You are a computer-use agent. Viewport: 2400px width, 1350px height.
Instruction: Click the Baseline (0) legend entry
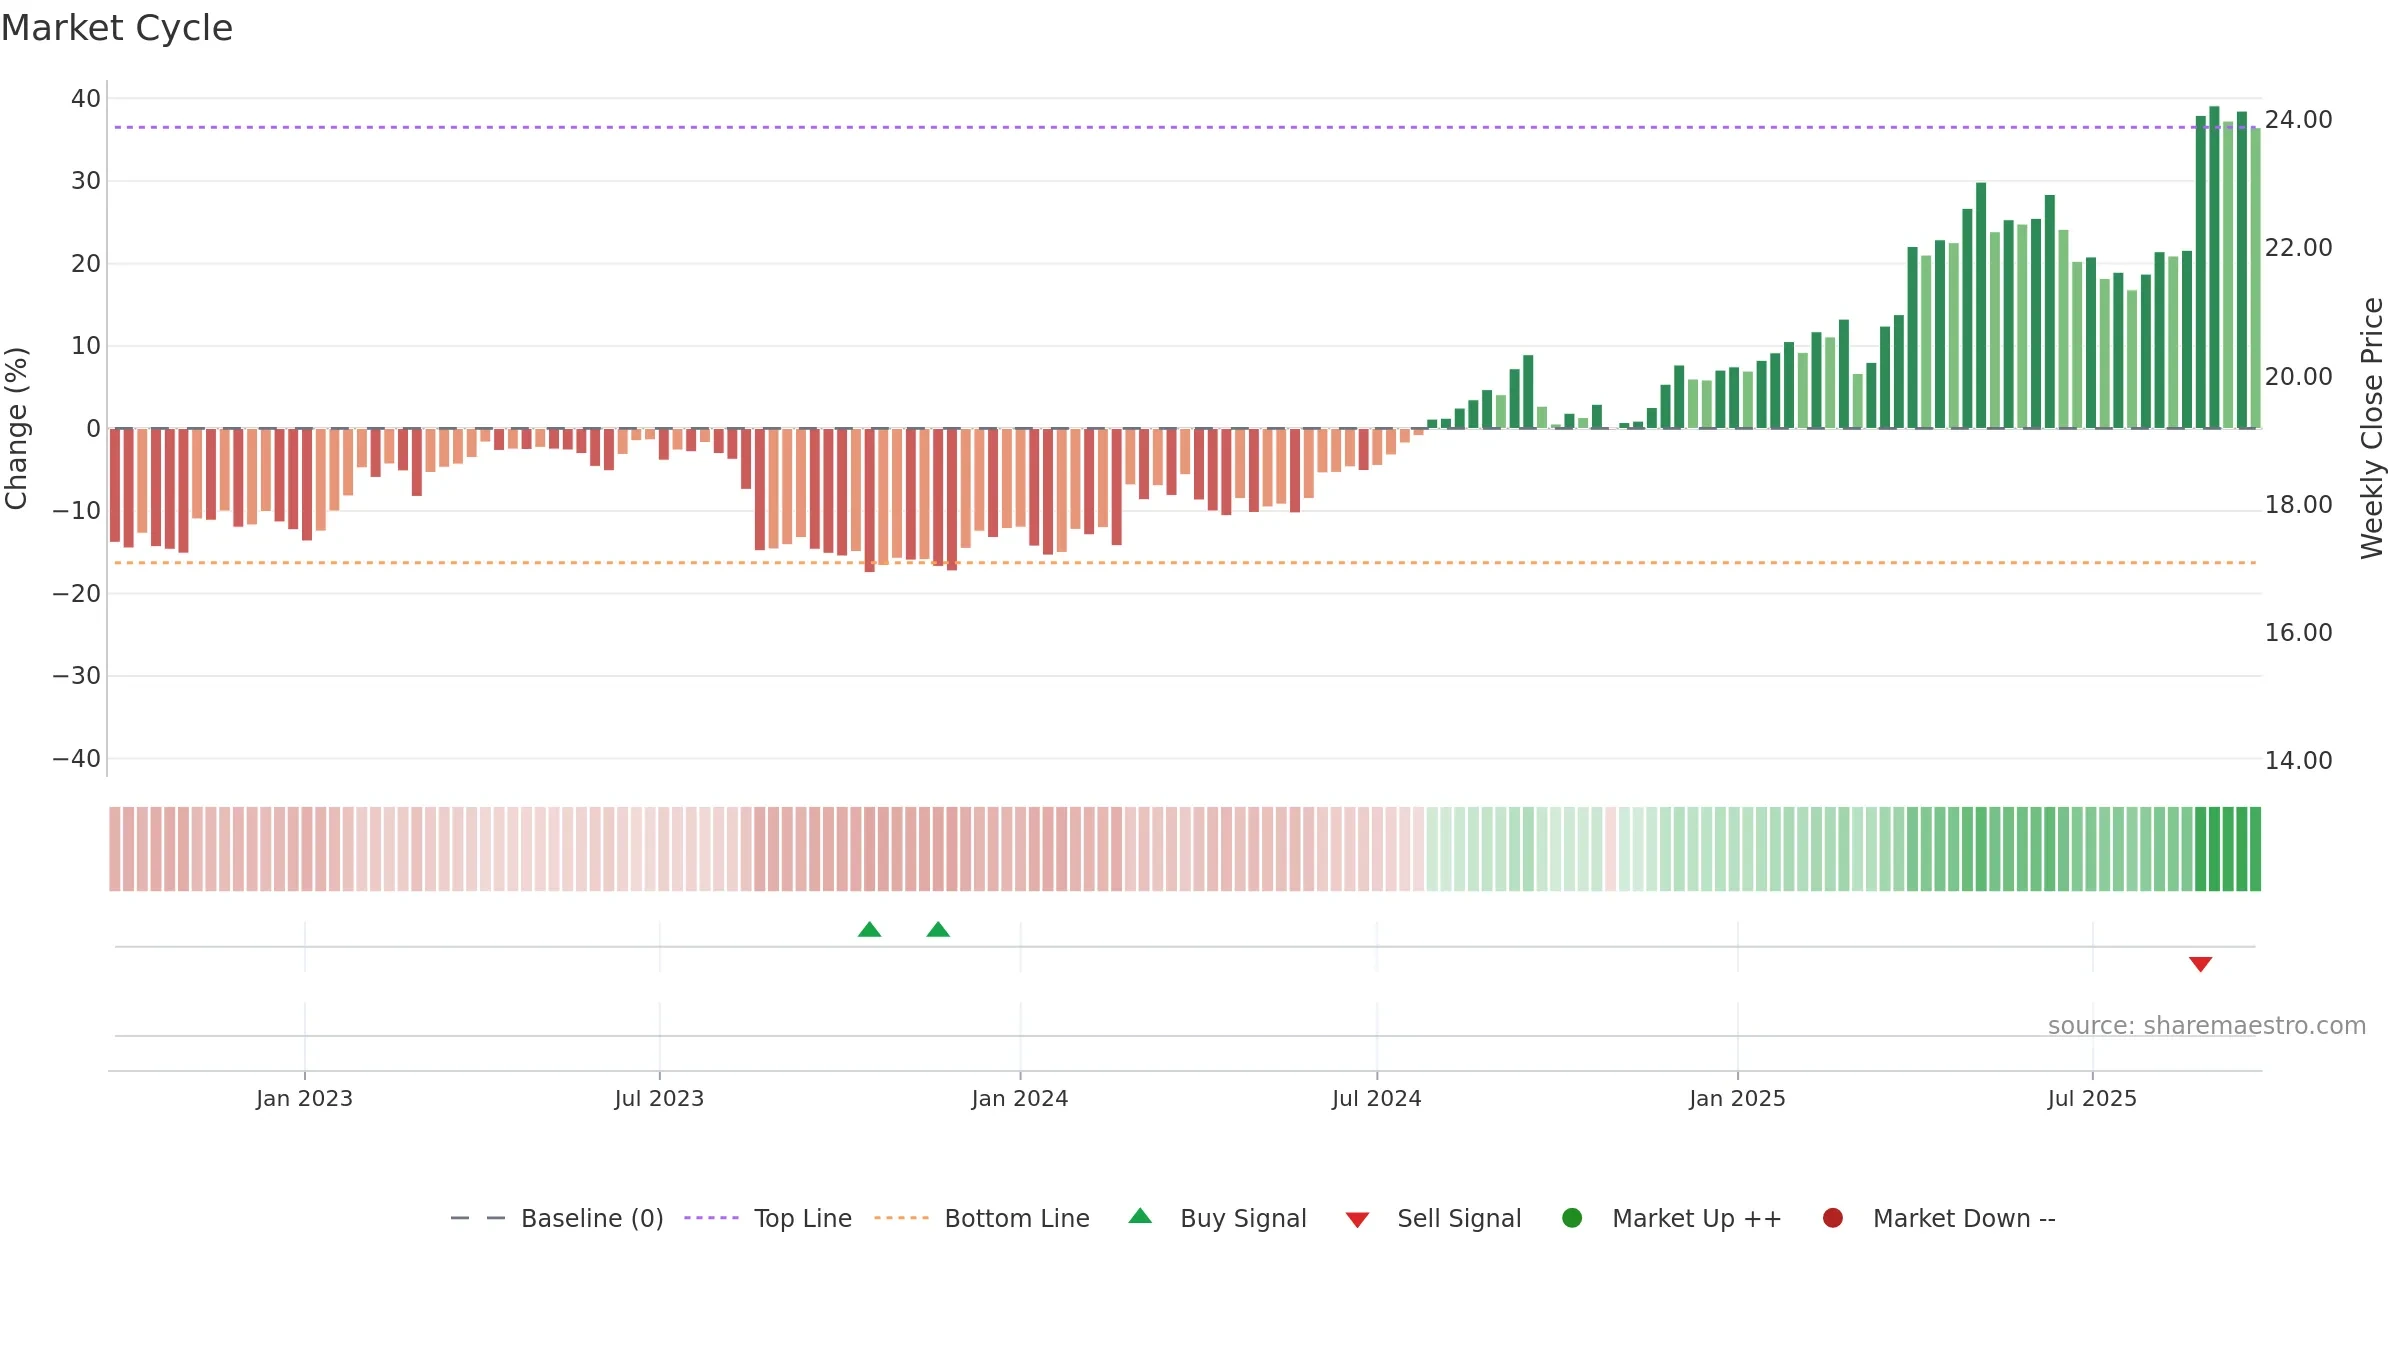pos(557,1218)
